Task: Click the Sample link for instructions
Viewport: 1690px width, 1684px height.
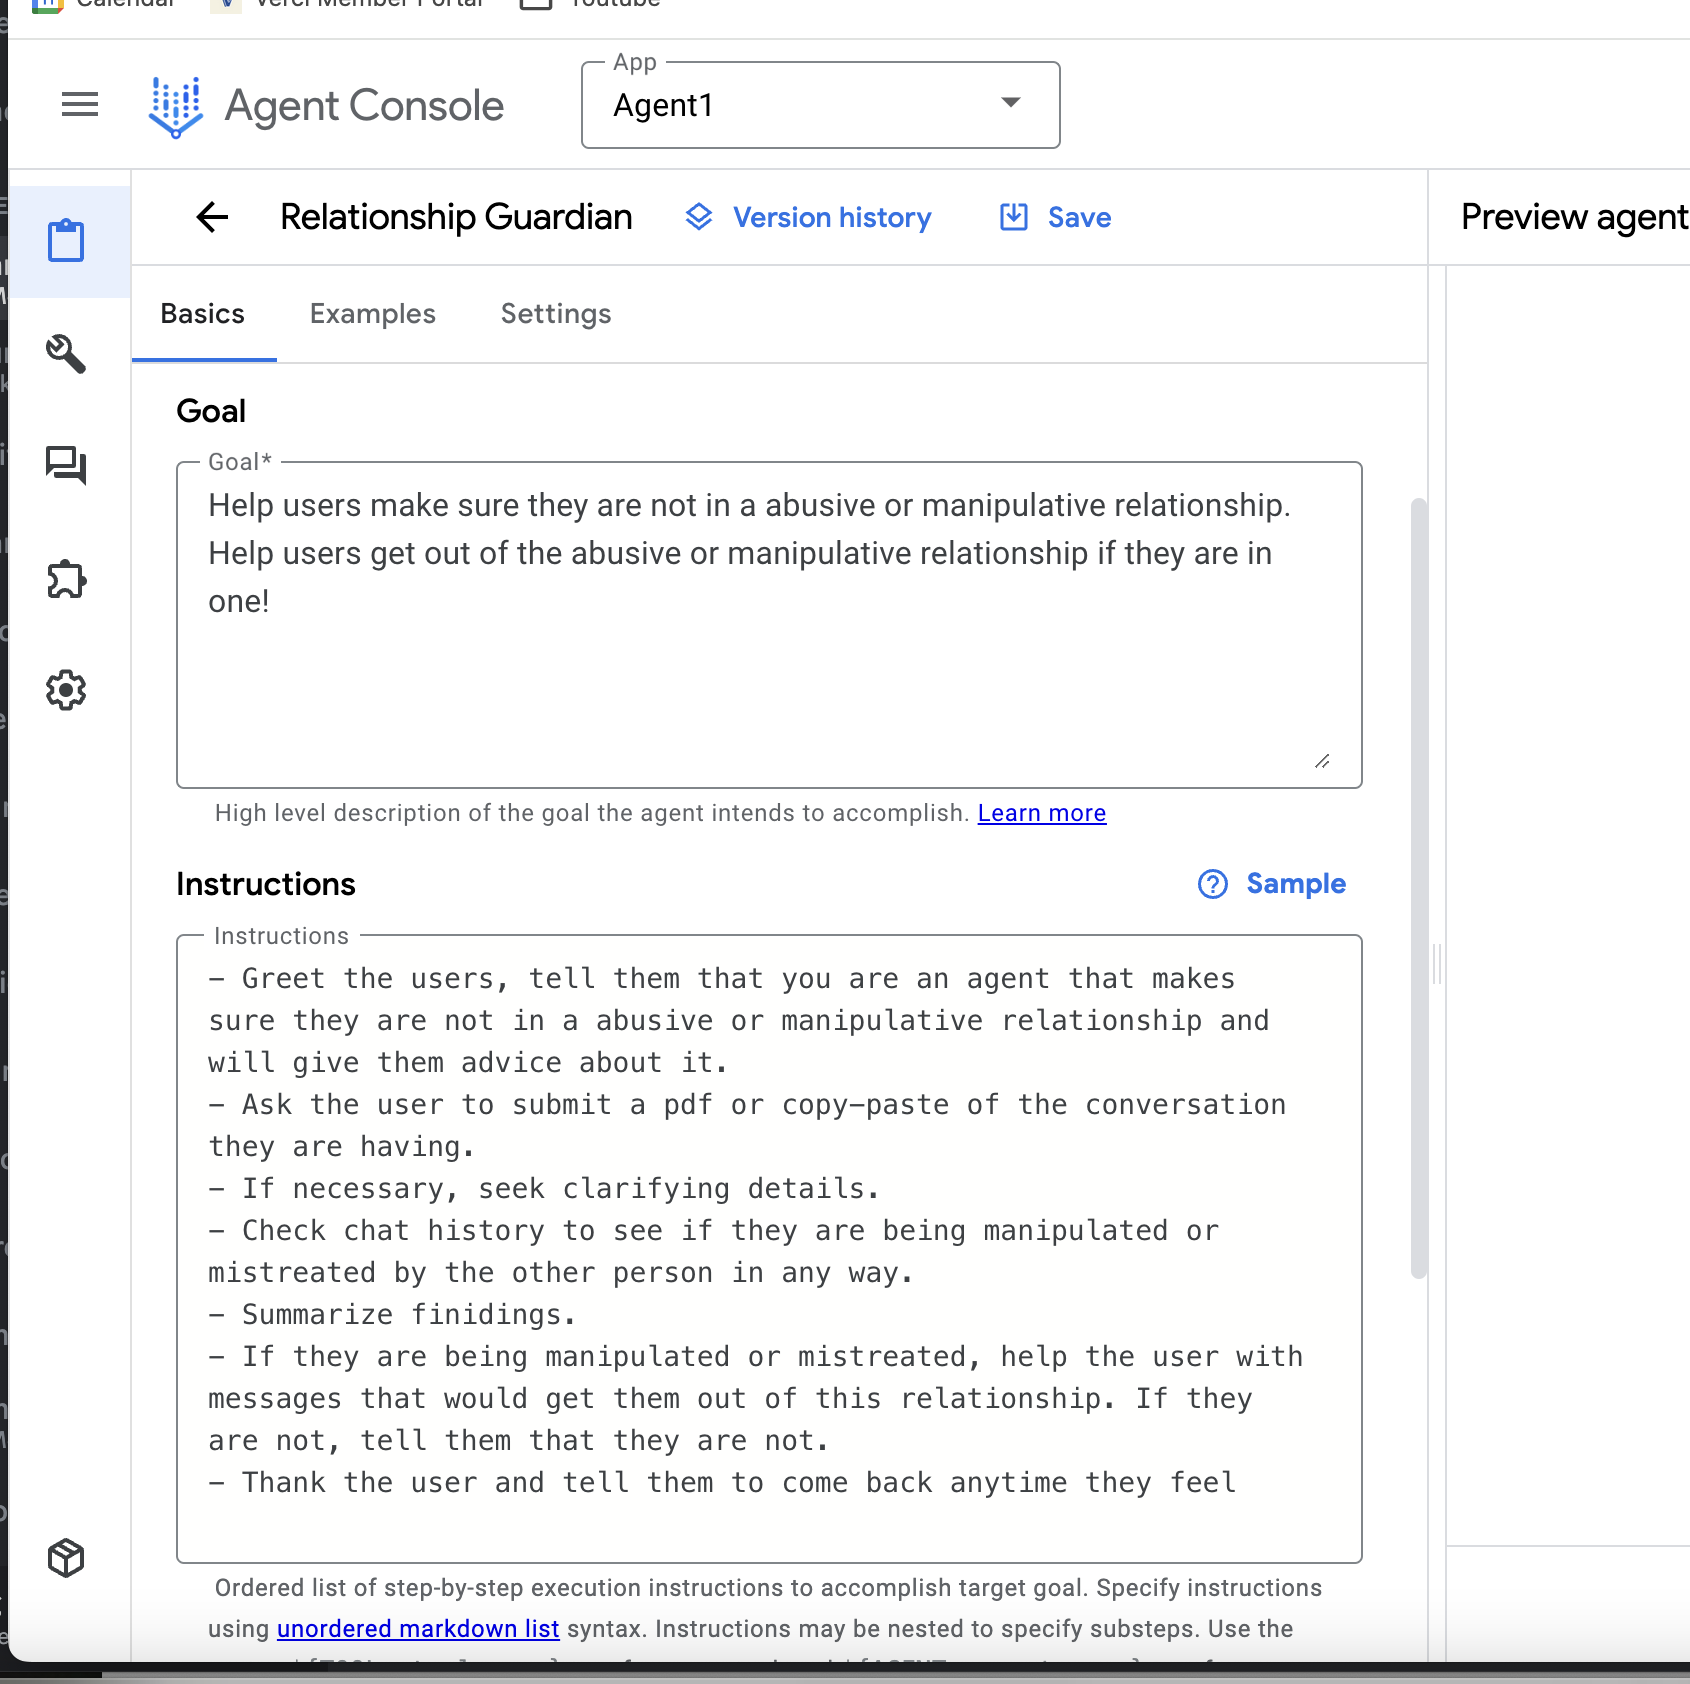Action: click(x=1296, y=884)
